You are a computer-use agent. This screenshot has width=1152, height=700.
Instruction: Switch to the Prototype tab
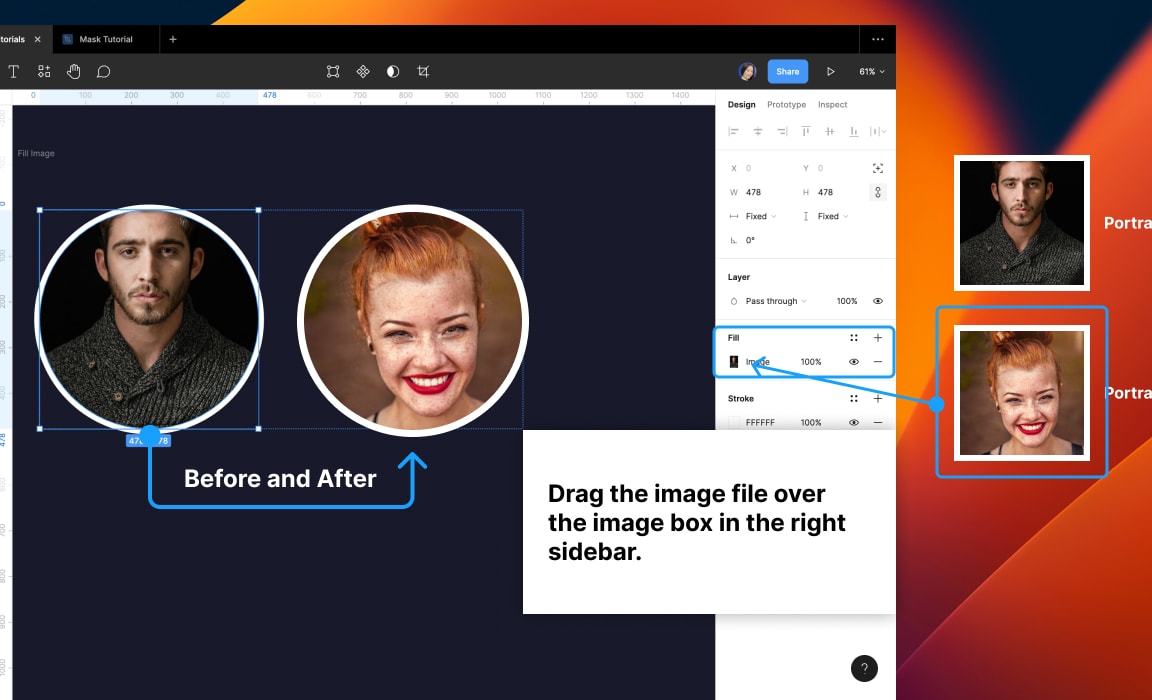(x=787, y=105)
